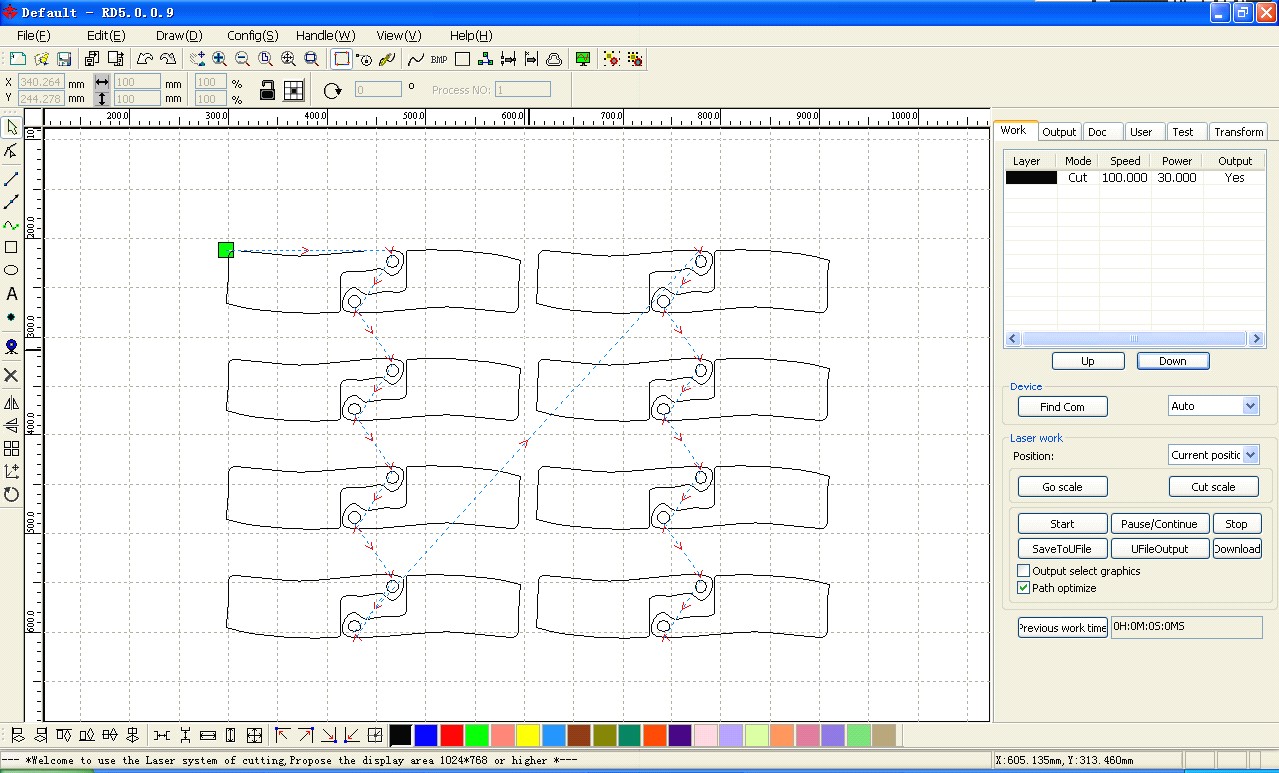Viewport: 1279px width, 773px height.
Task: Open the Output tab
Action: (x=1059, y=131)
